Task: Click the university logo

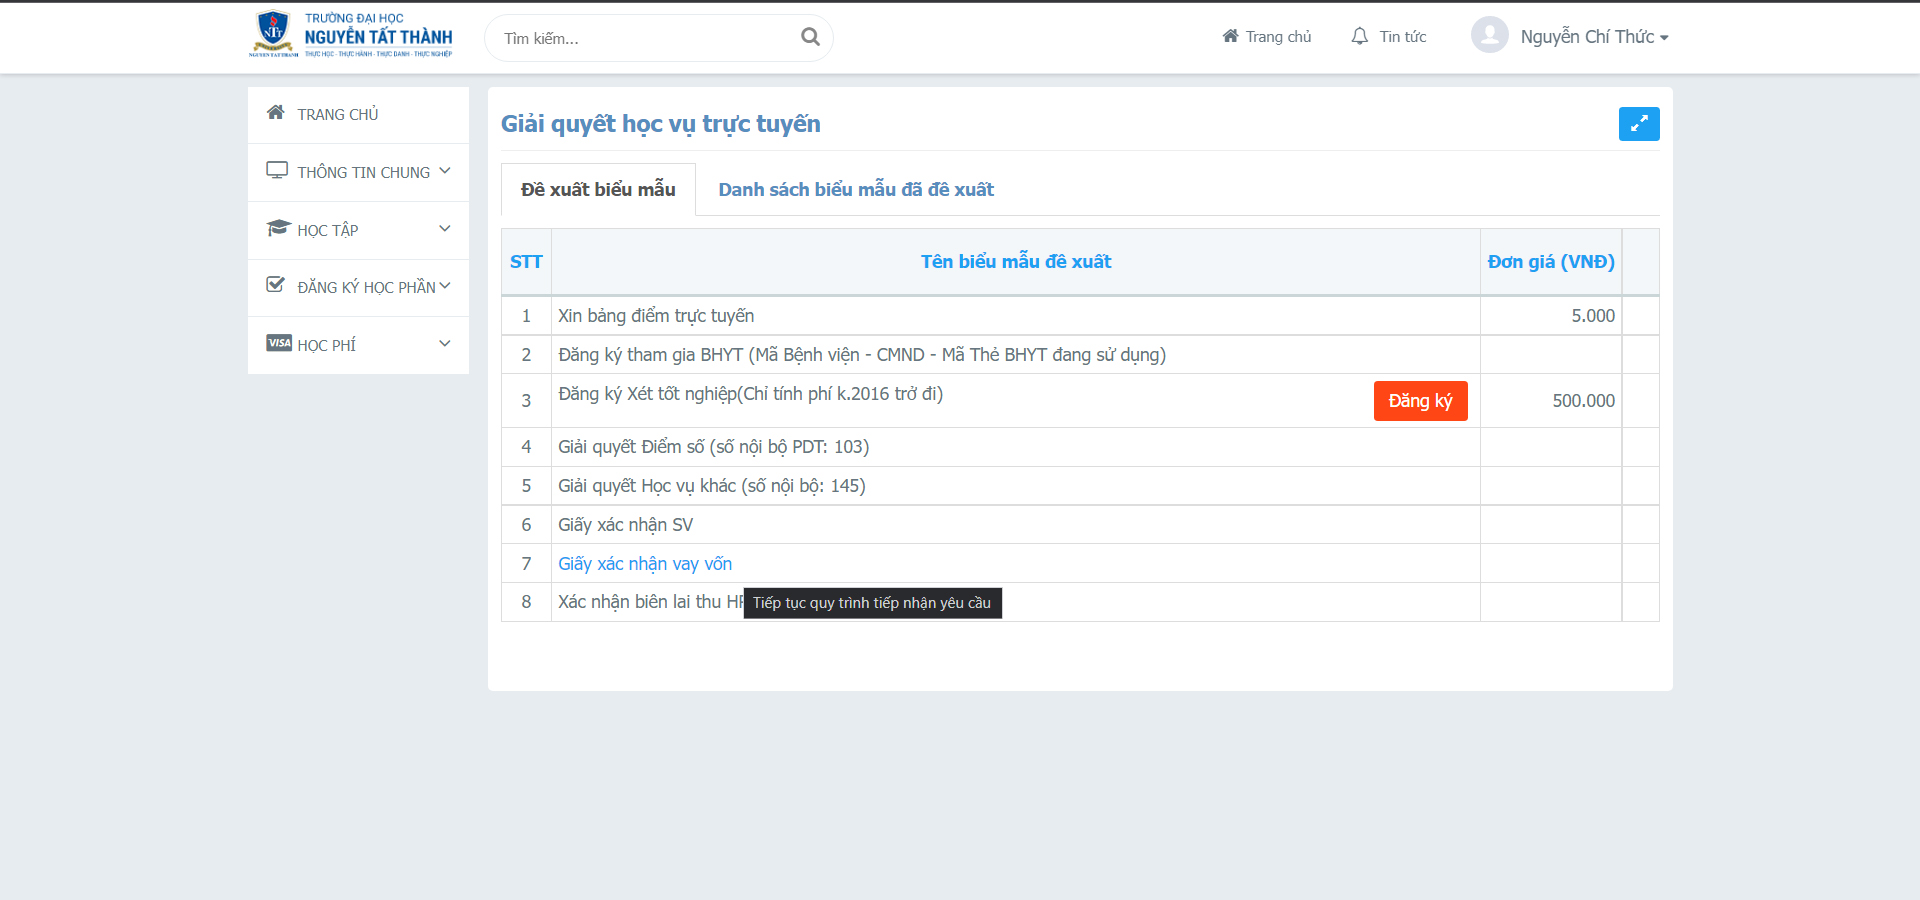Action: (x=350, y=35)
